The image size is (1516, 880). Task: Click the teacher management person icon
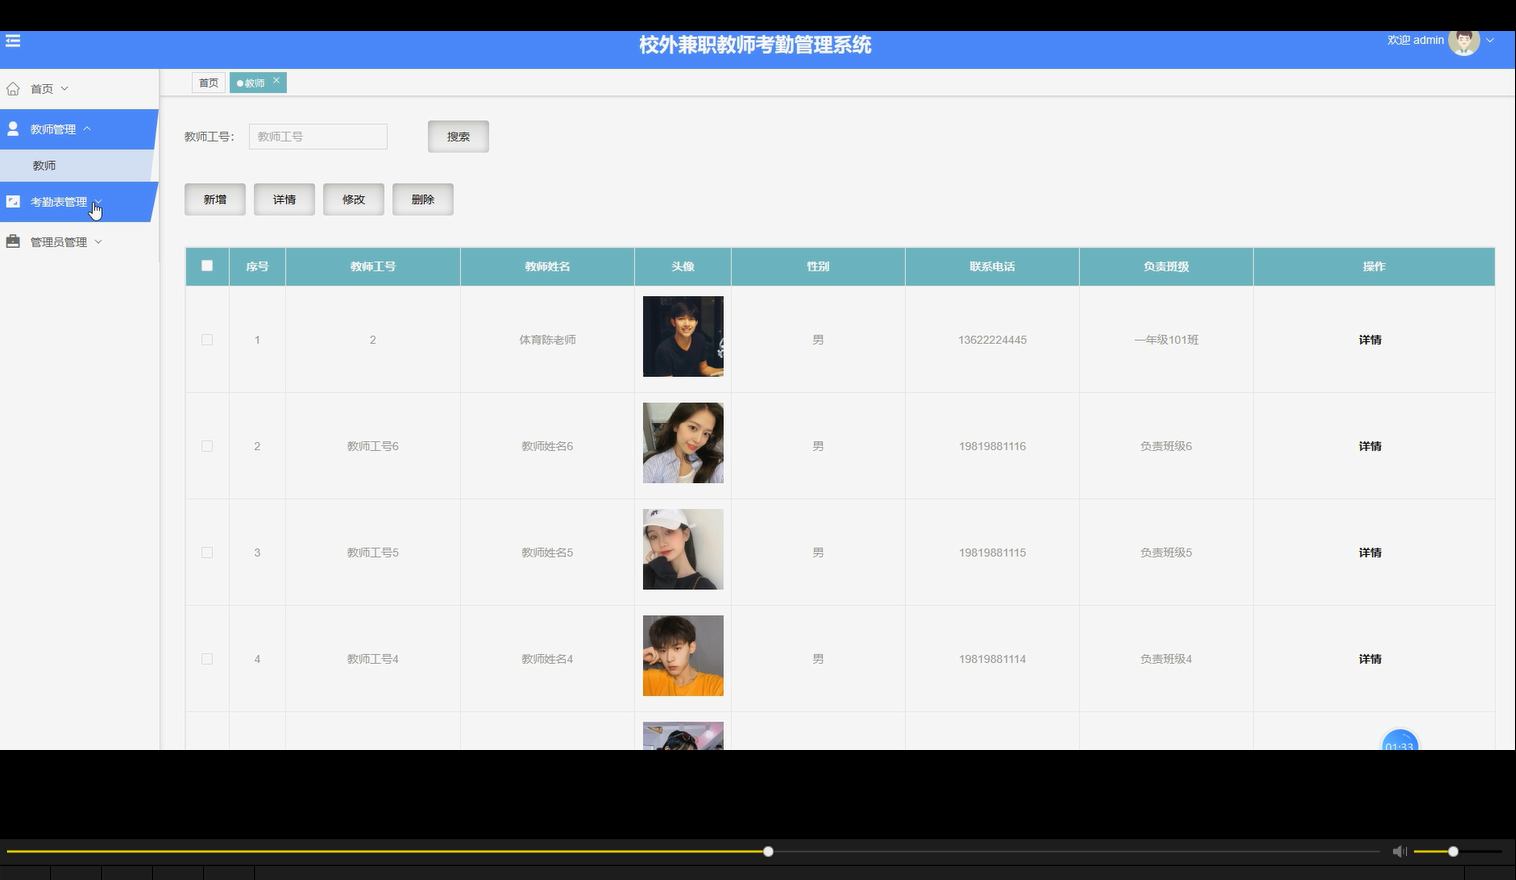13,129
